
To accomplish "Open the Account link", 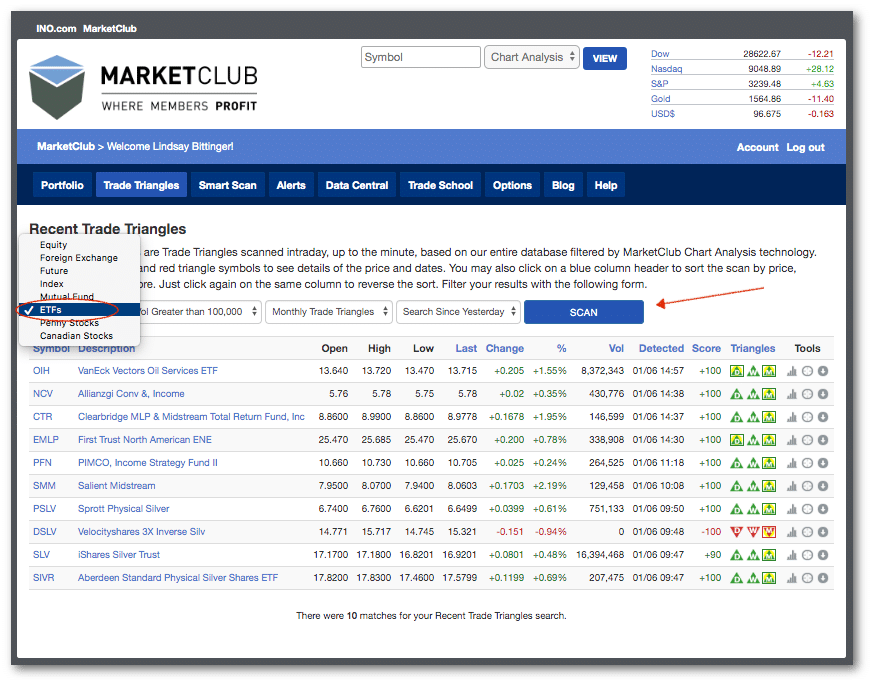I will (757, 147).
